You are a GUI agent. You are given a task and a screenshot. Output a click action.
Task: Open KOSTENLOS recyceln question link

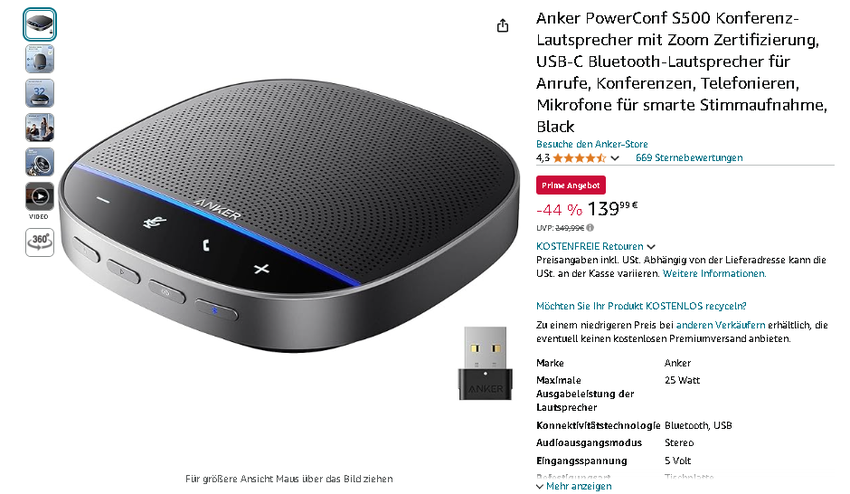pos(641,306)
